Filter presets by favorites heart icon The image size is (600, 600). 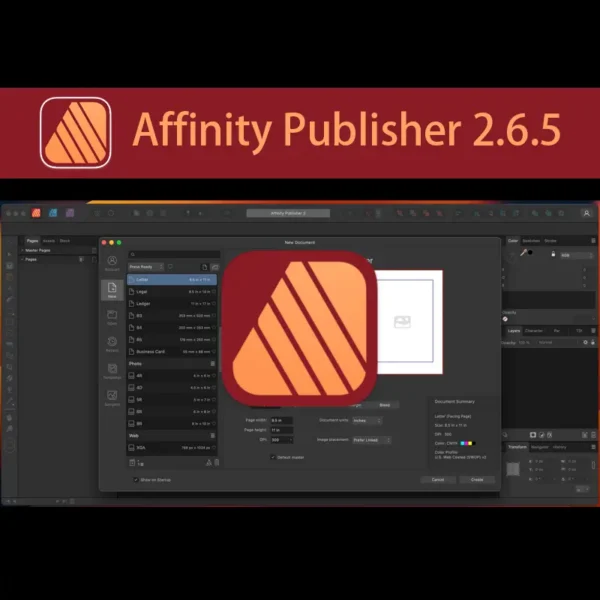coord(170,267)
